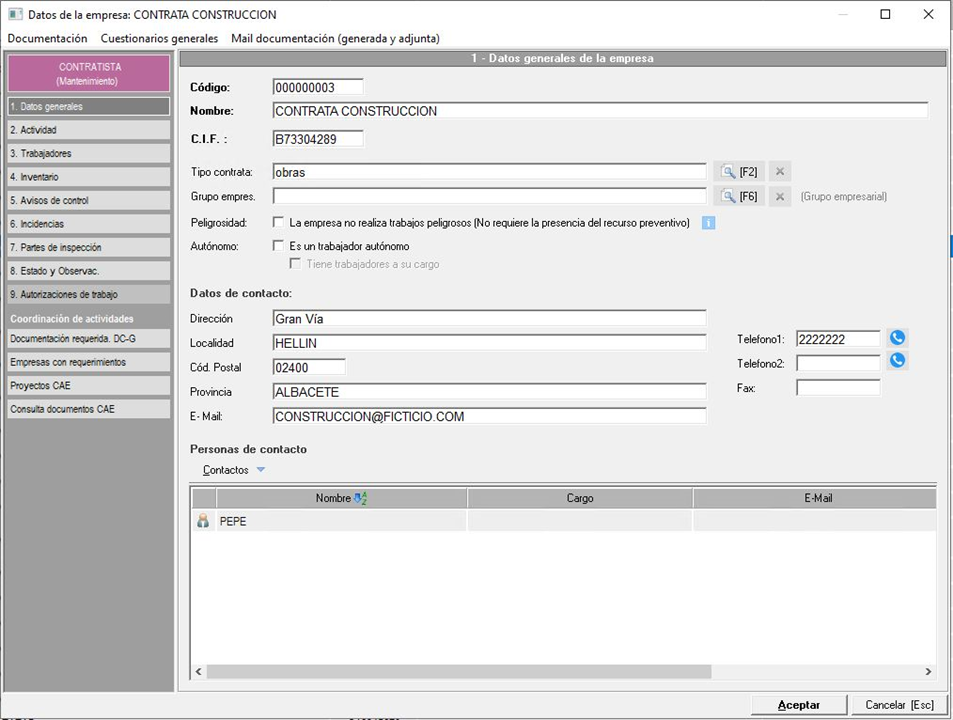Clear the Tipo contrata field with X icon

[780, 172]
